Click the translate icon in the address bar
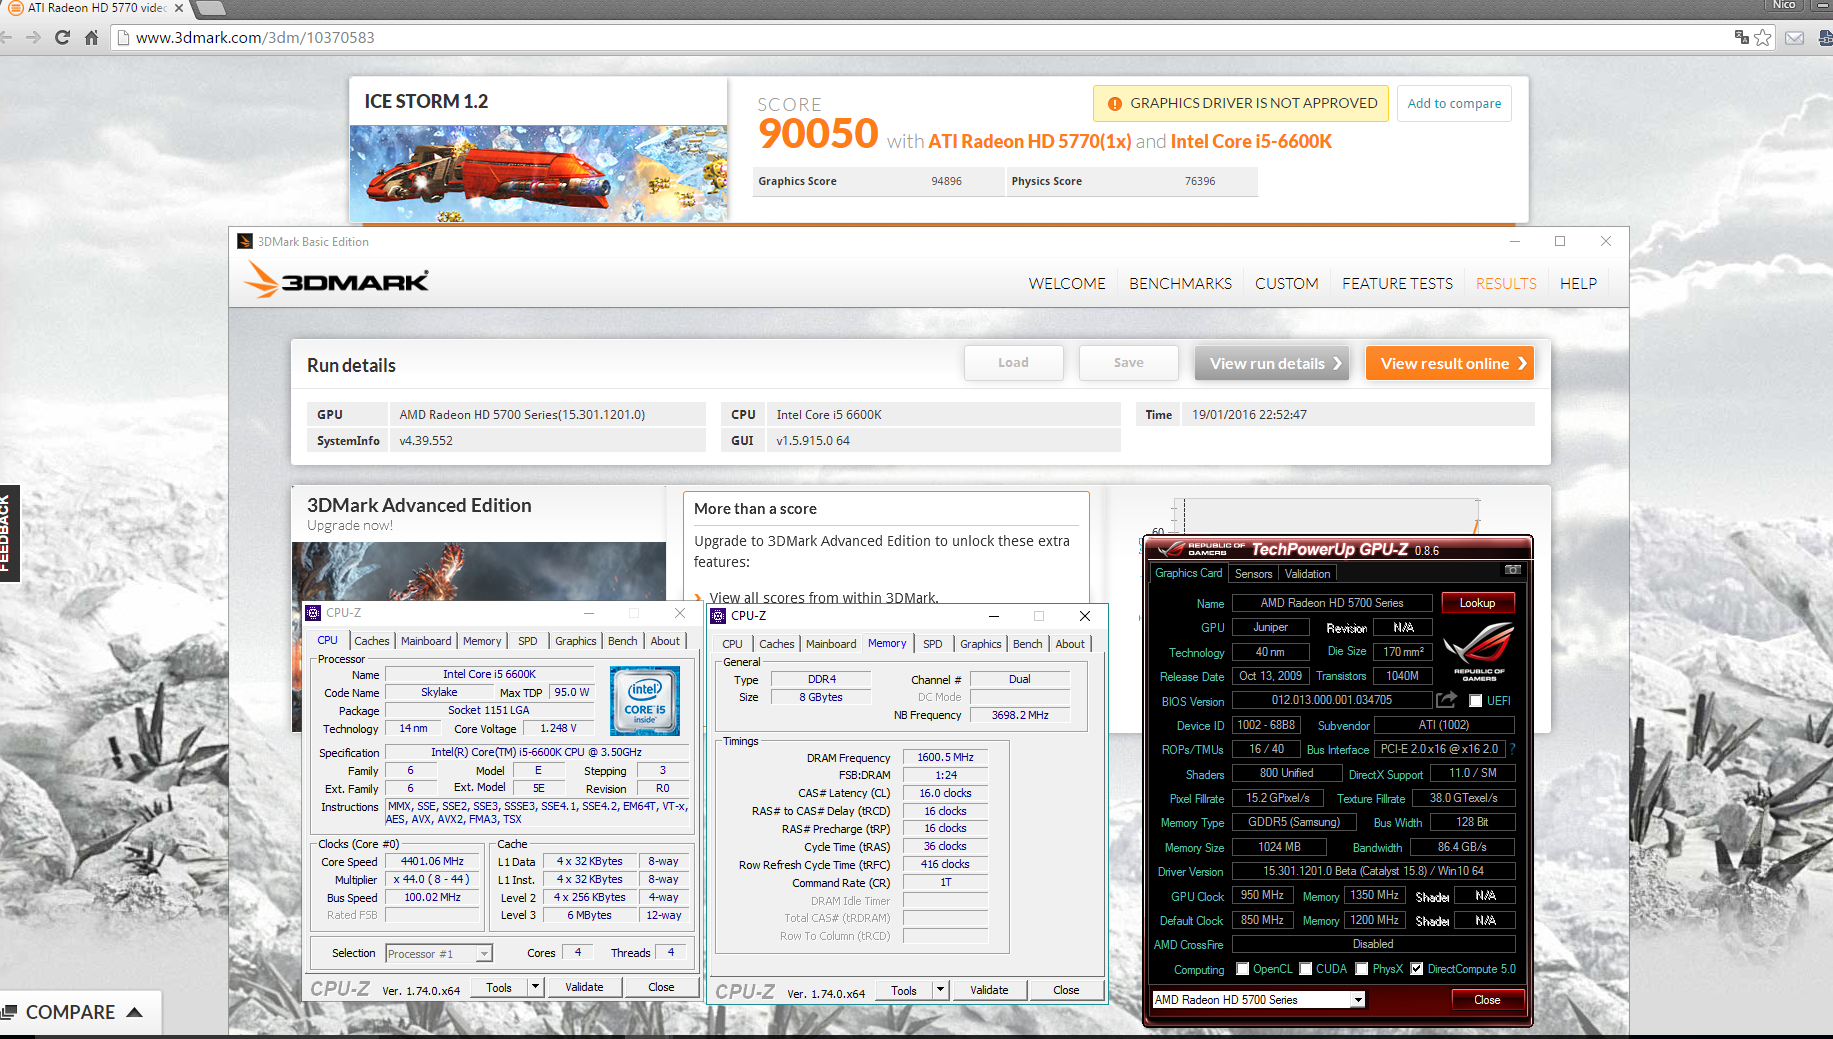 pos(1741,37)
